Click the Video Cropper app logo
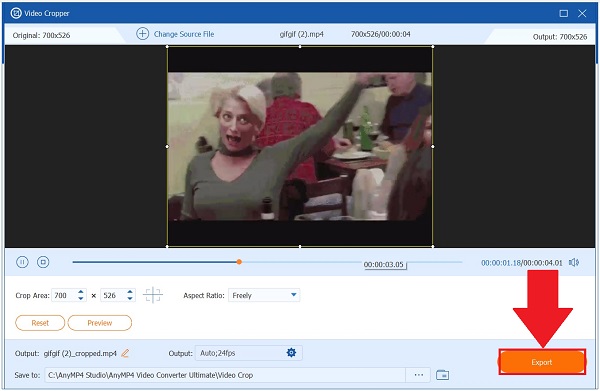Viewport: 600px width, 391px height. (16, 13)
